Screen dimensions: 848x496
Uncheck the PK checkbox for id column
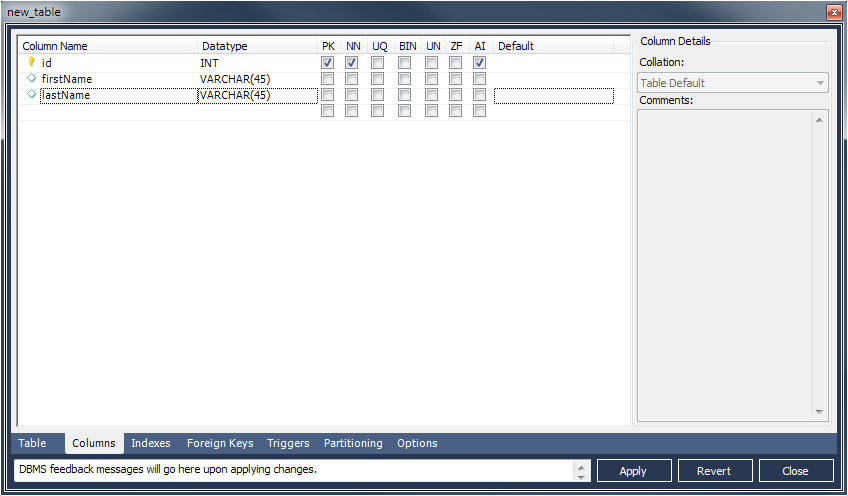click(x=327, y=63)
